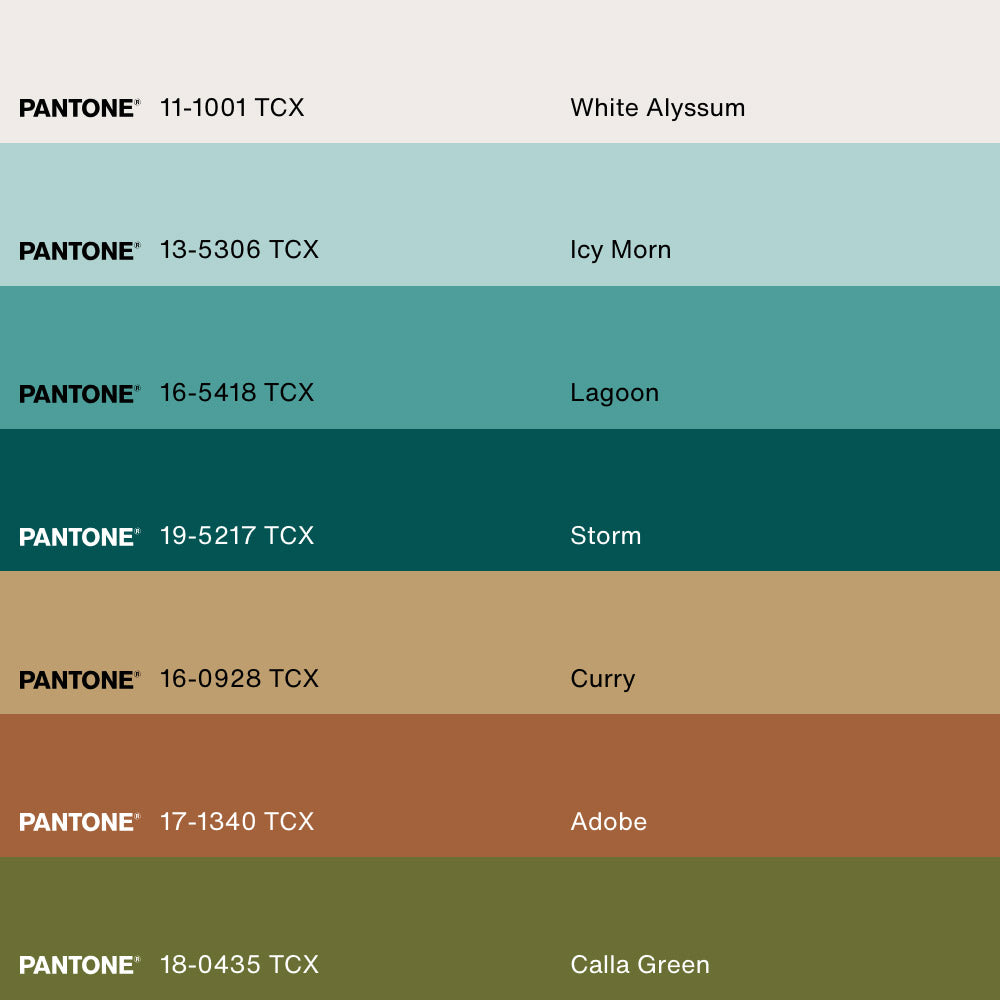Image resolution: width=1000 pixels, height=1000 pixels.
Task: Select the PANTONE logo beside 16-5418 TCX
Action: click(79, 394)
